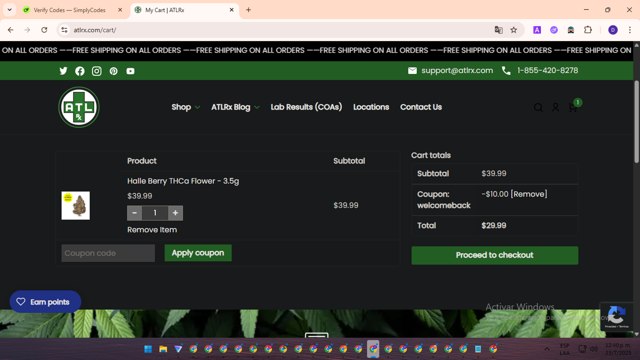Click the browser back arrow
Screen dimensions: 640x360
point(11,30)
